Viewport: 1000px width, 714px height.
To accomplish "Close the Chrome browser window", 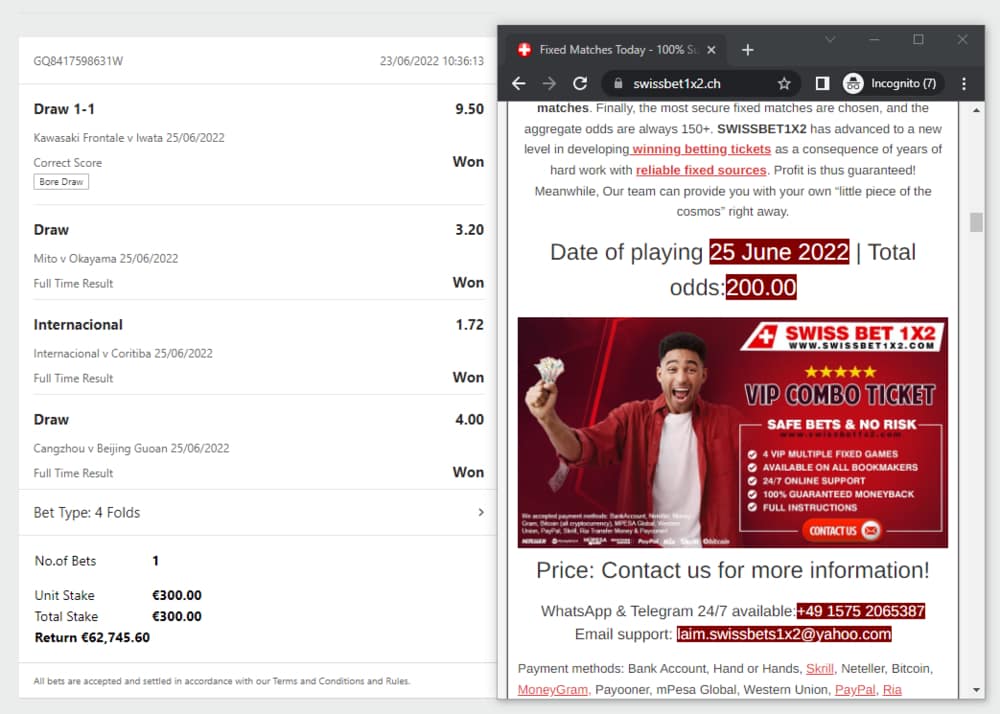I will [x=962, y=40].
